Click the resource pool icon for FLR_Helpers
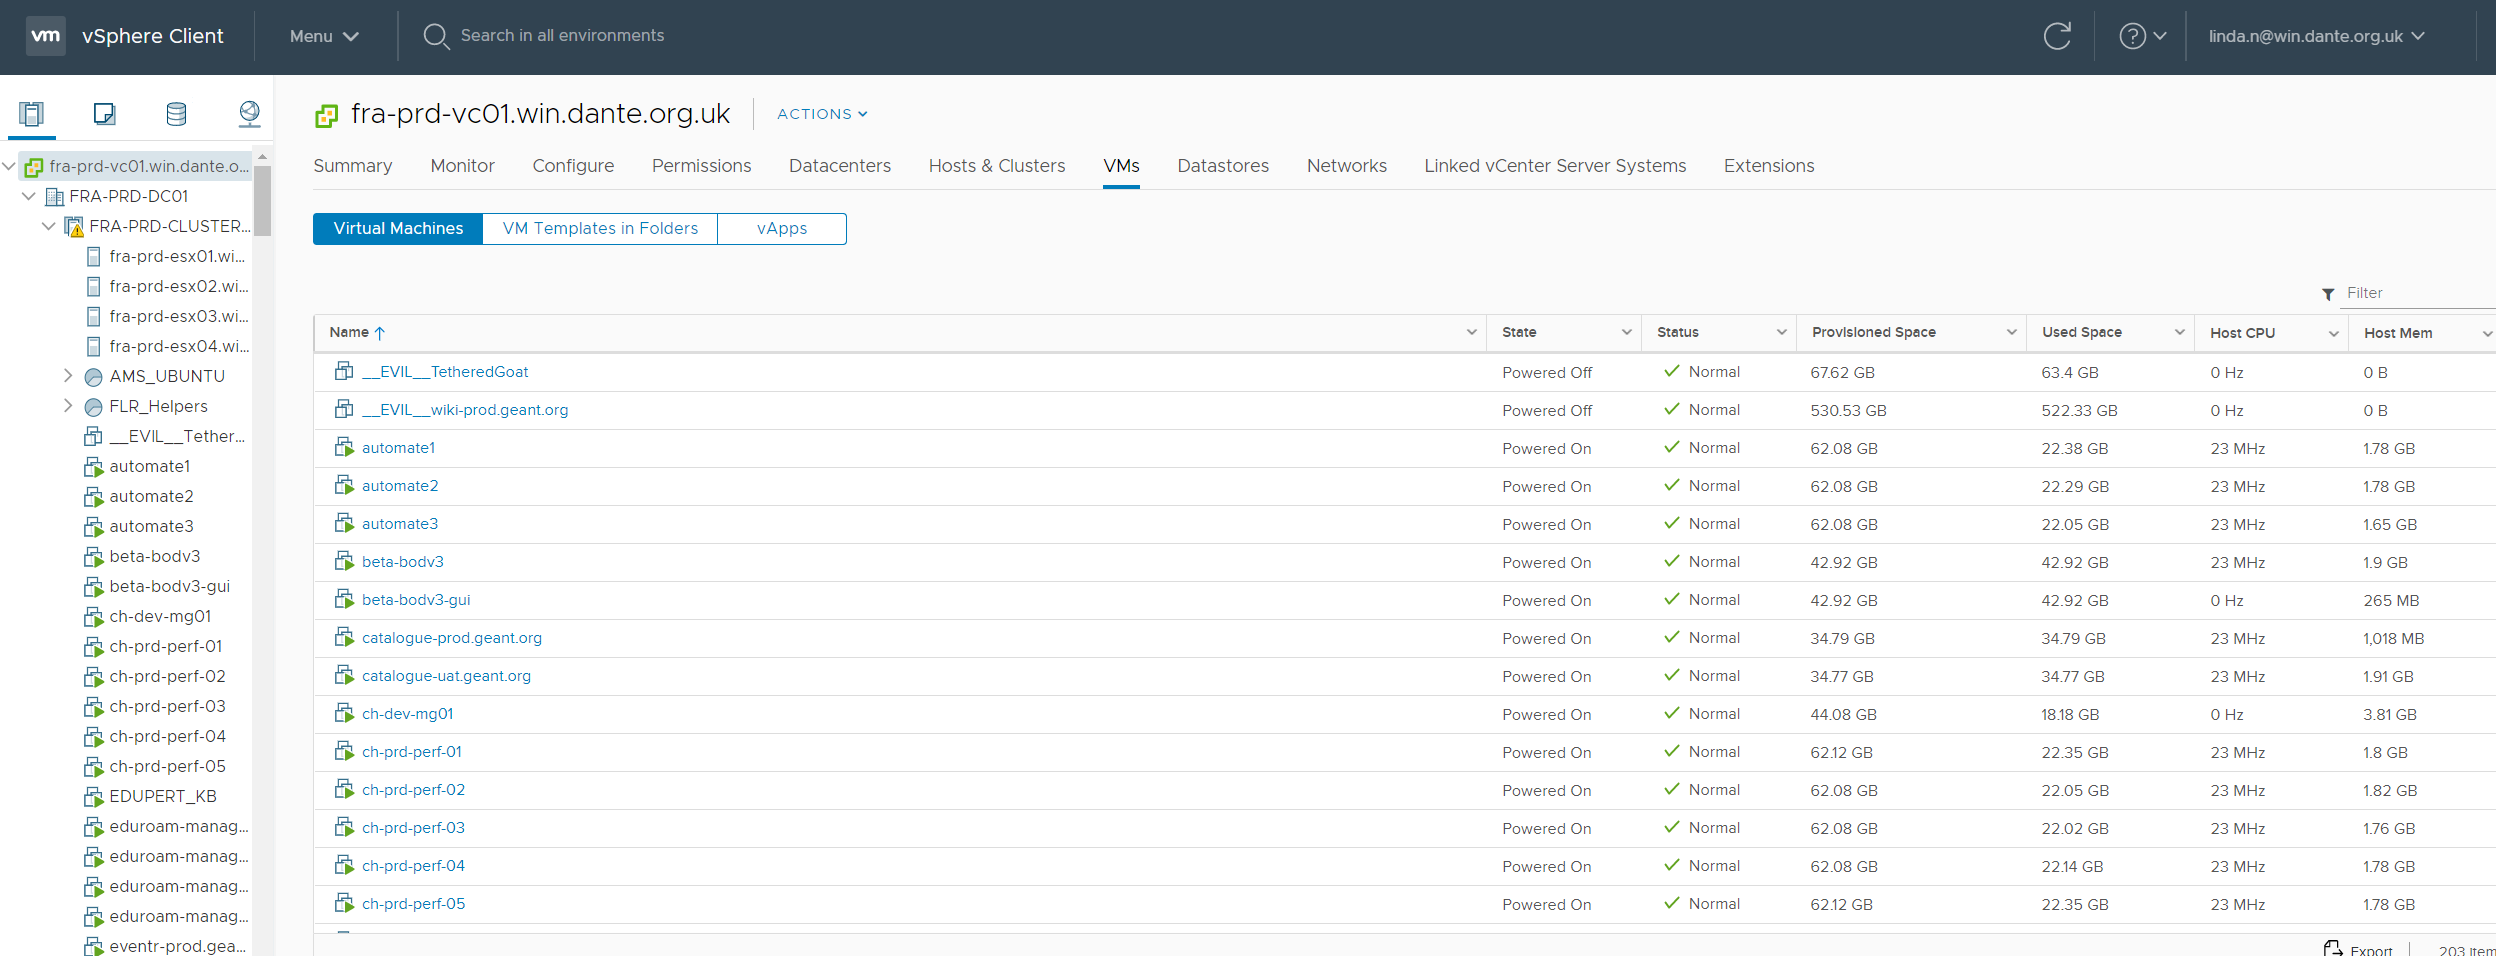 point(94,407)
